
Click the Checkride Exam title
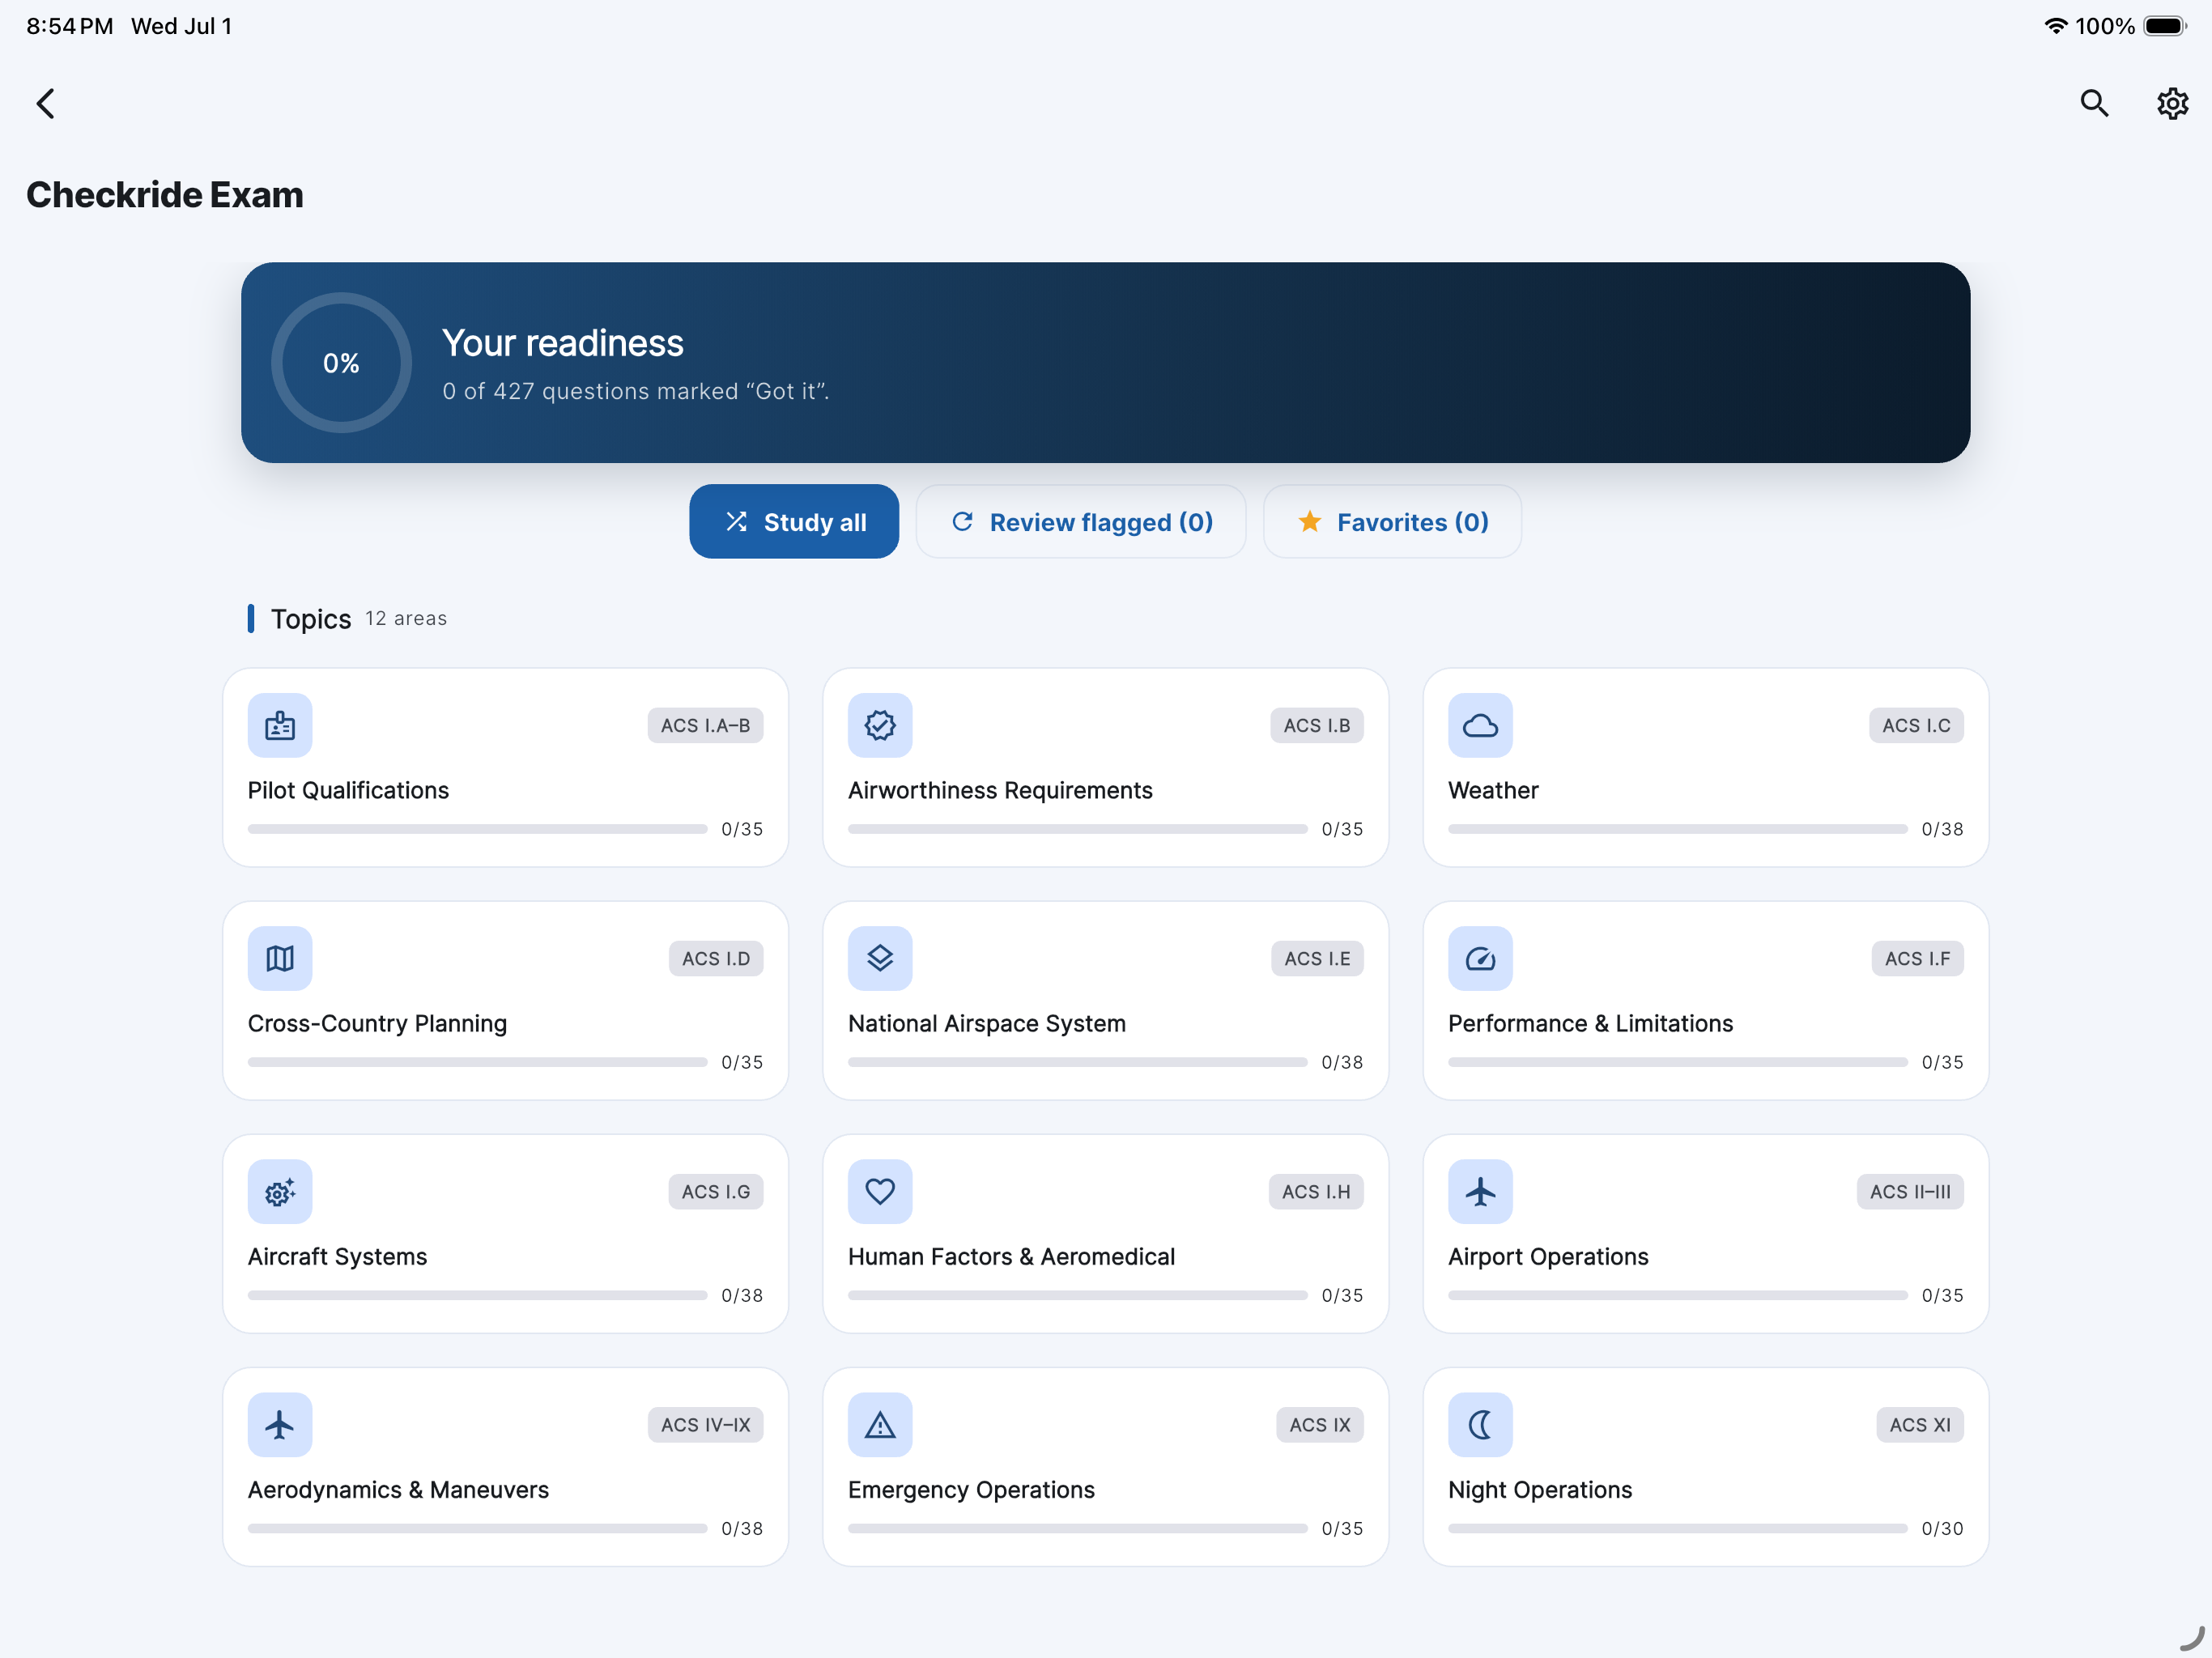click(x=165, y=194)
